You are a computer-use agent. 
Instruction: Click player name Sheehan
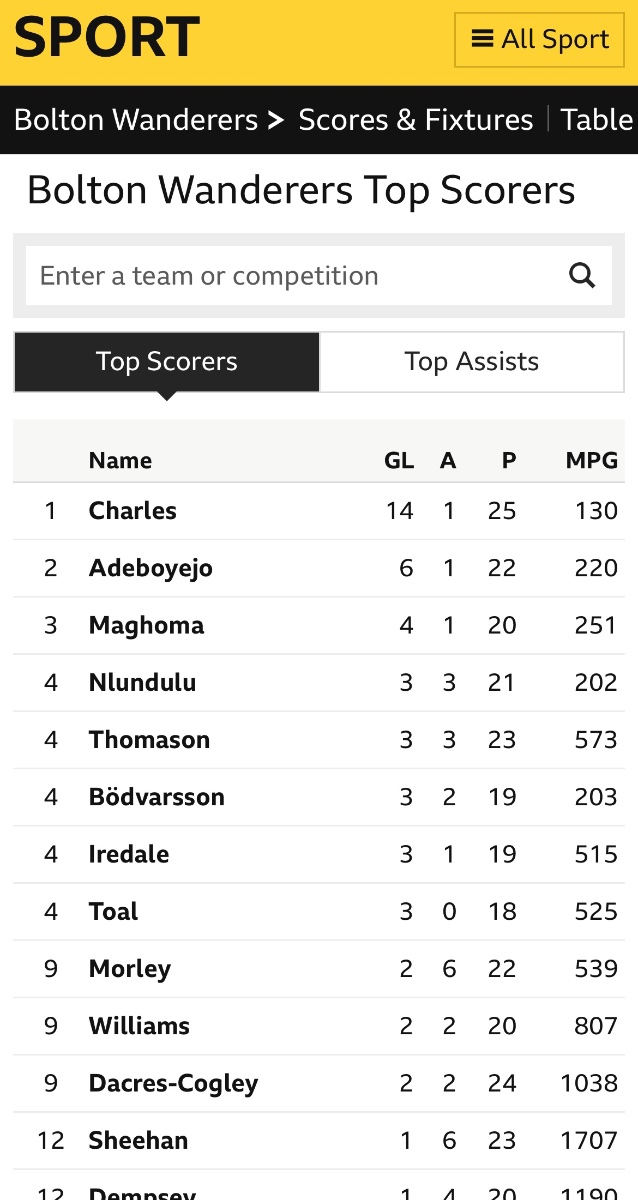(x=138, y=1140)
